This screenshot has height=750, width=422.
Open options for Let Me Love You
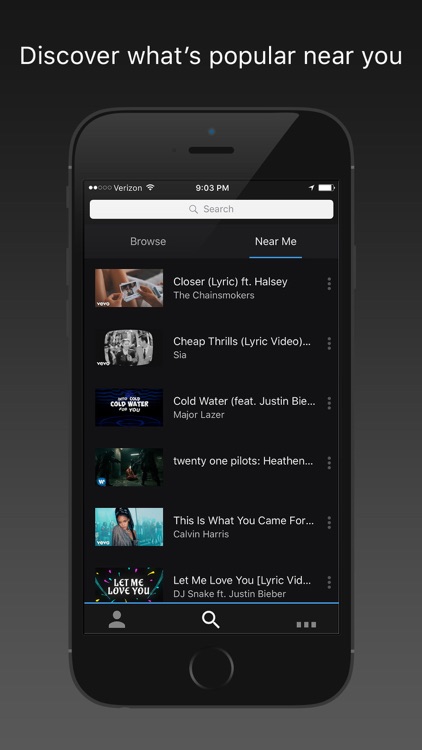pos(329,582)
